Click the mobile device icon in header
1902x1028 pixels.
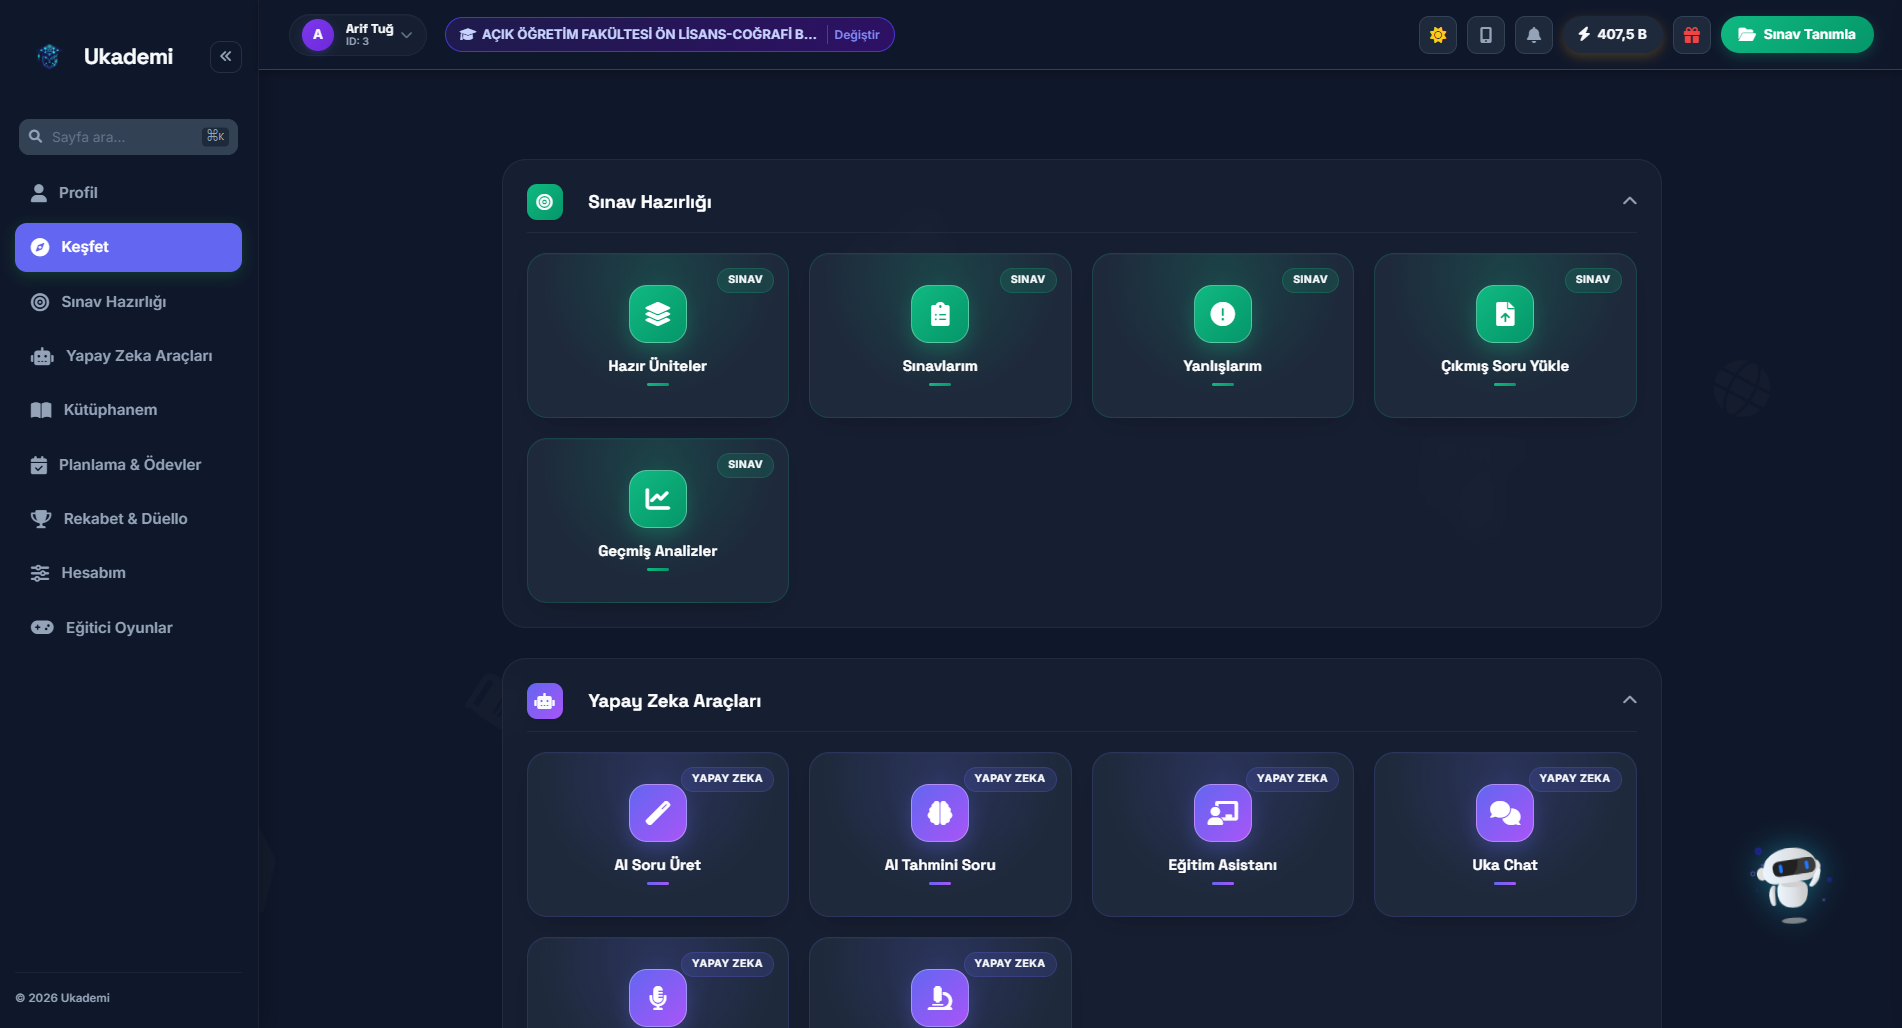(x=1486, y=35)
